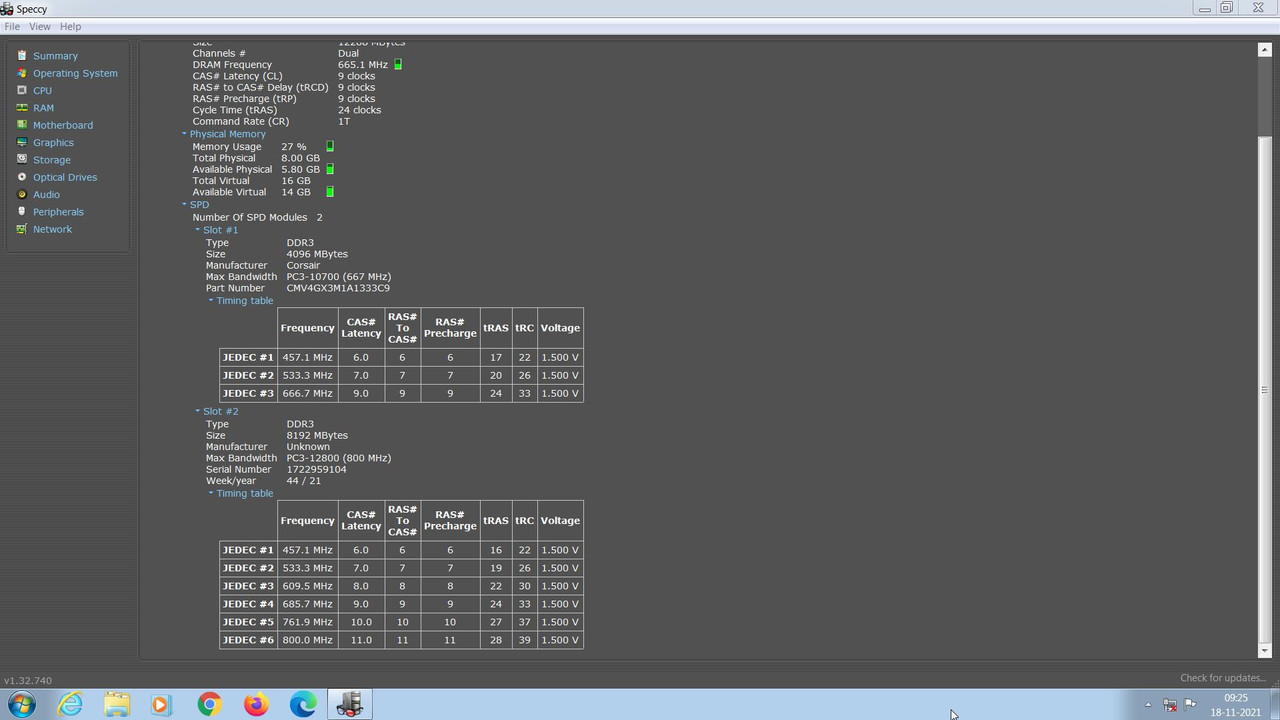Viewport: 1280px width, 720px height.
Task: Click the 8192 MBytes size value
Action: tap(317, 436)
